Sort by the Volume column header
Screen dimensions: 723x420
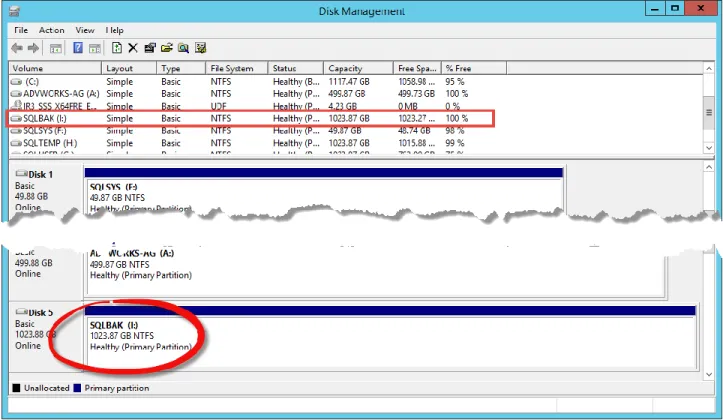pyautogui.click(x=55, y=68)
